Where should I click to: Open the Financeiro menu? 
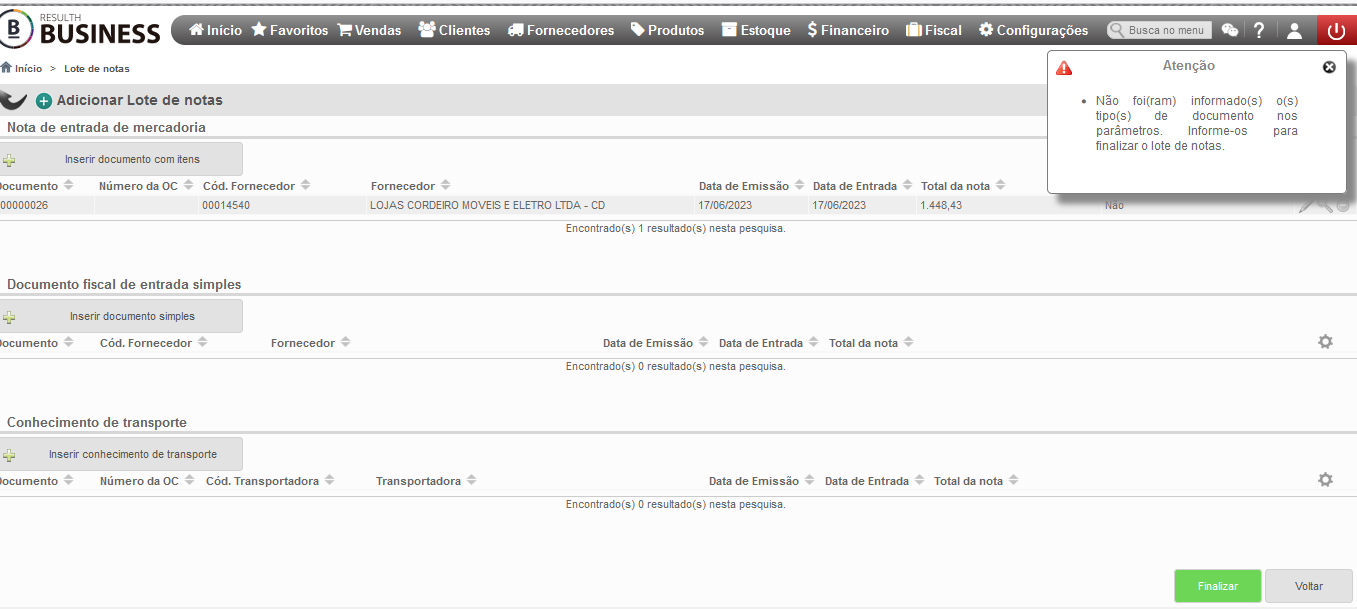848,30
